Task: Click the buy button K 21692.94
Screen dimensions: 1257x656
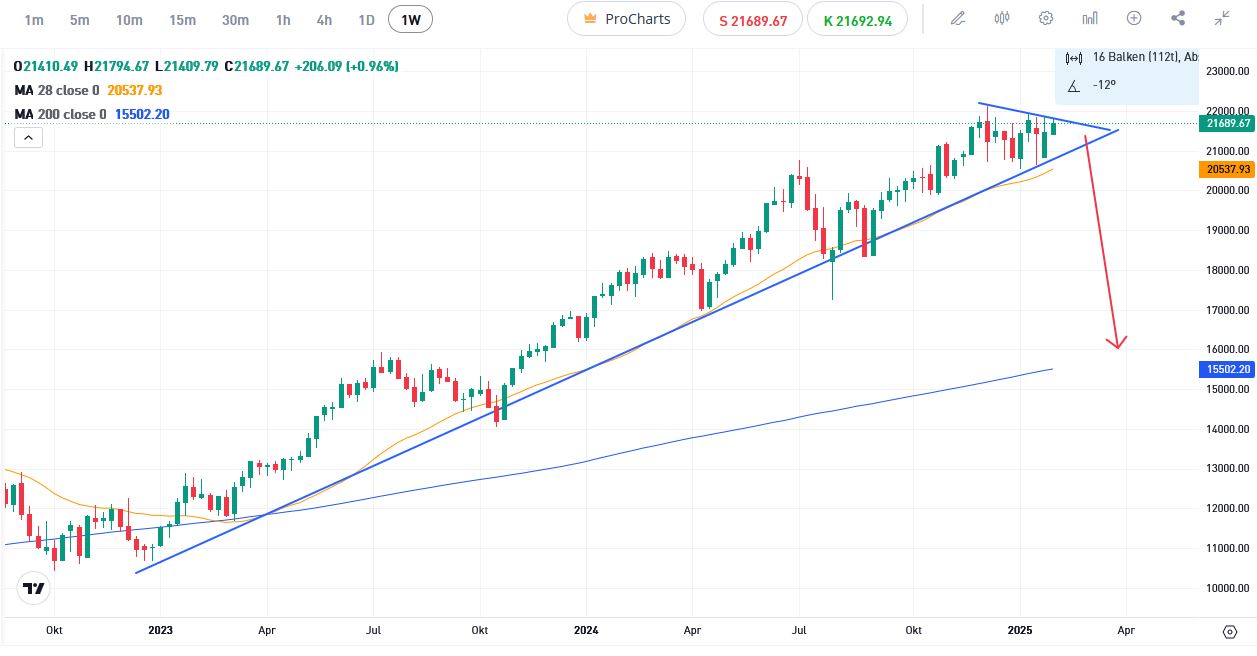Action: [857, 19]
